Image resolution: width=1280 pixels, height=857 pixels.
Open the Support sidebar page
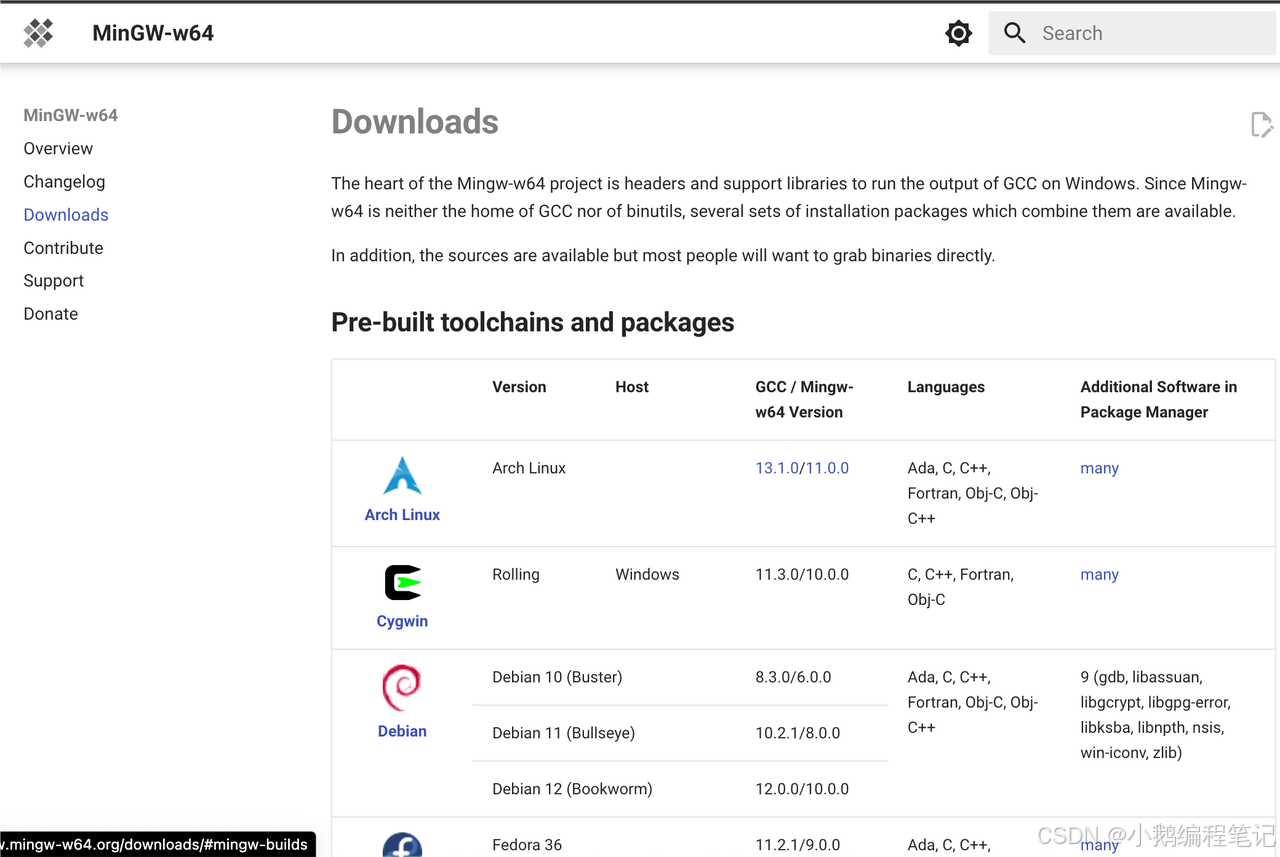pyautogui.click(x=54, y=280)
